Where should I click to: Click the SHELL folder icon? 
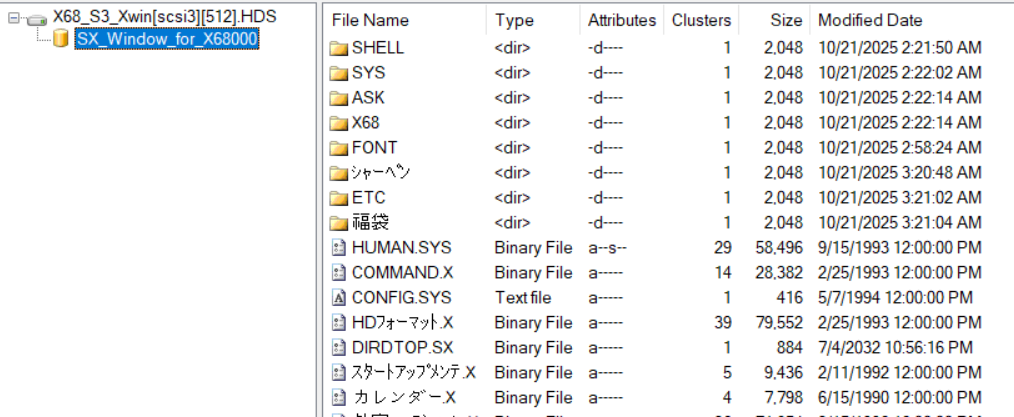(338, 48)
